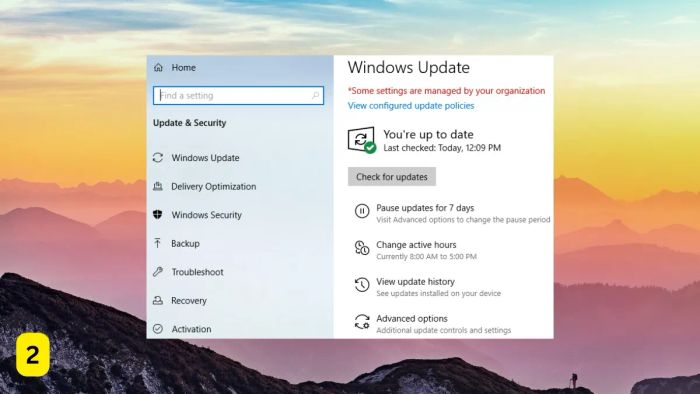The width and height of the screenshot is (700, 394).
Task: Click the update history clock icon
Action: (362, 285)
